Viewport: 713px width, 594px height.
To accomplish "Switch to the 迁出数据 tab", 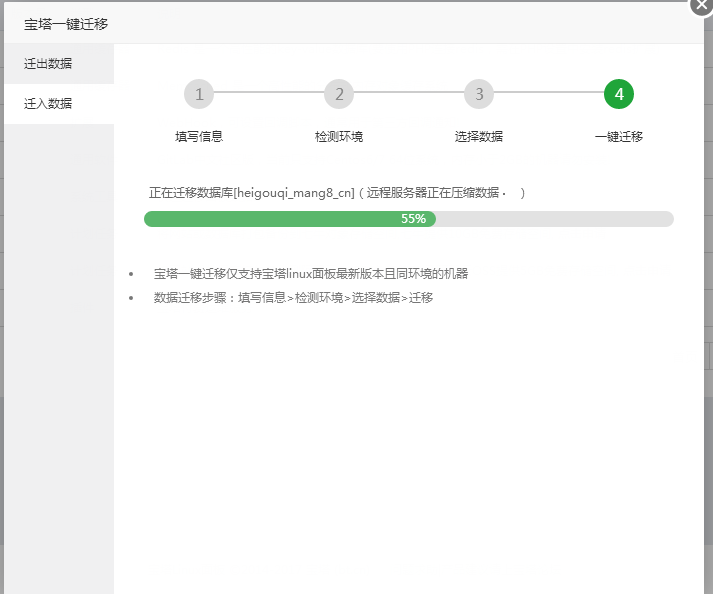I will tap(59, 64).
